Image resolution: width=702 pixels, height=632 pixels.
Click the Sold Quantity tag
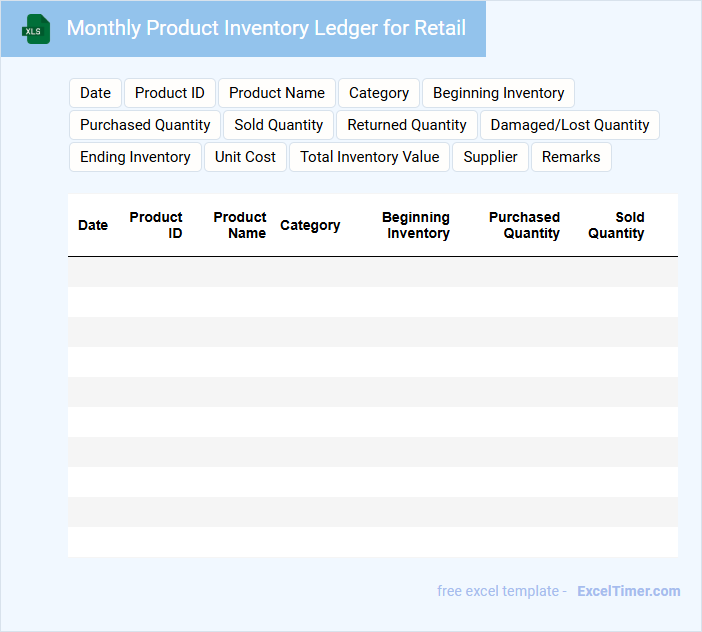[x=279, y=125]
